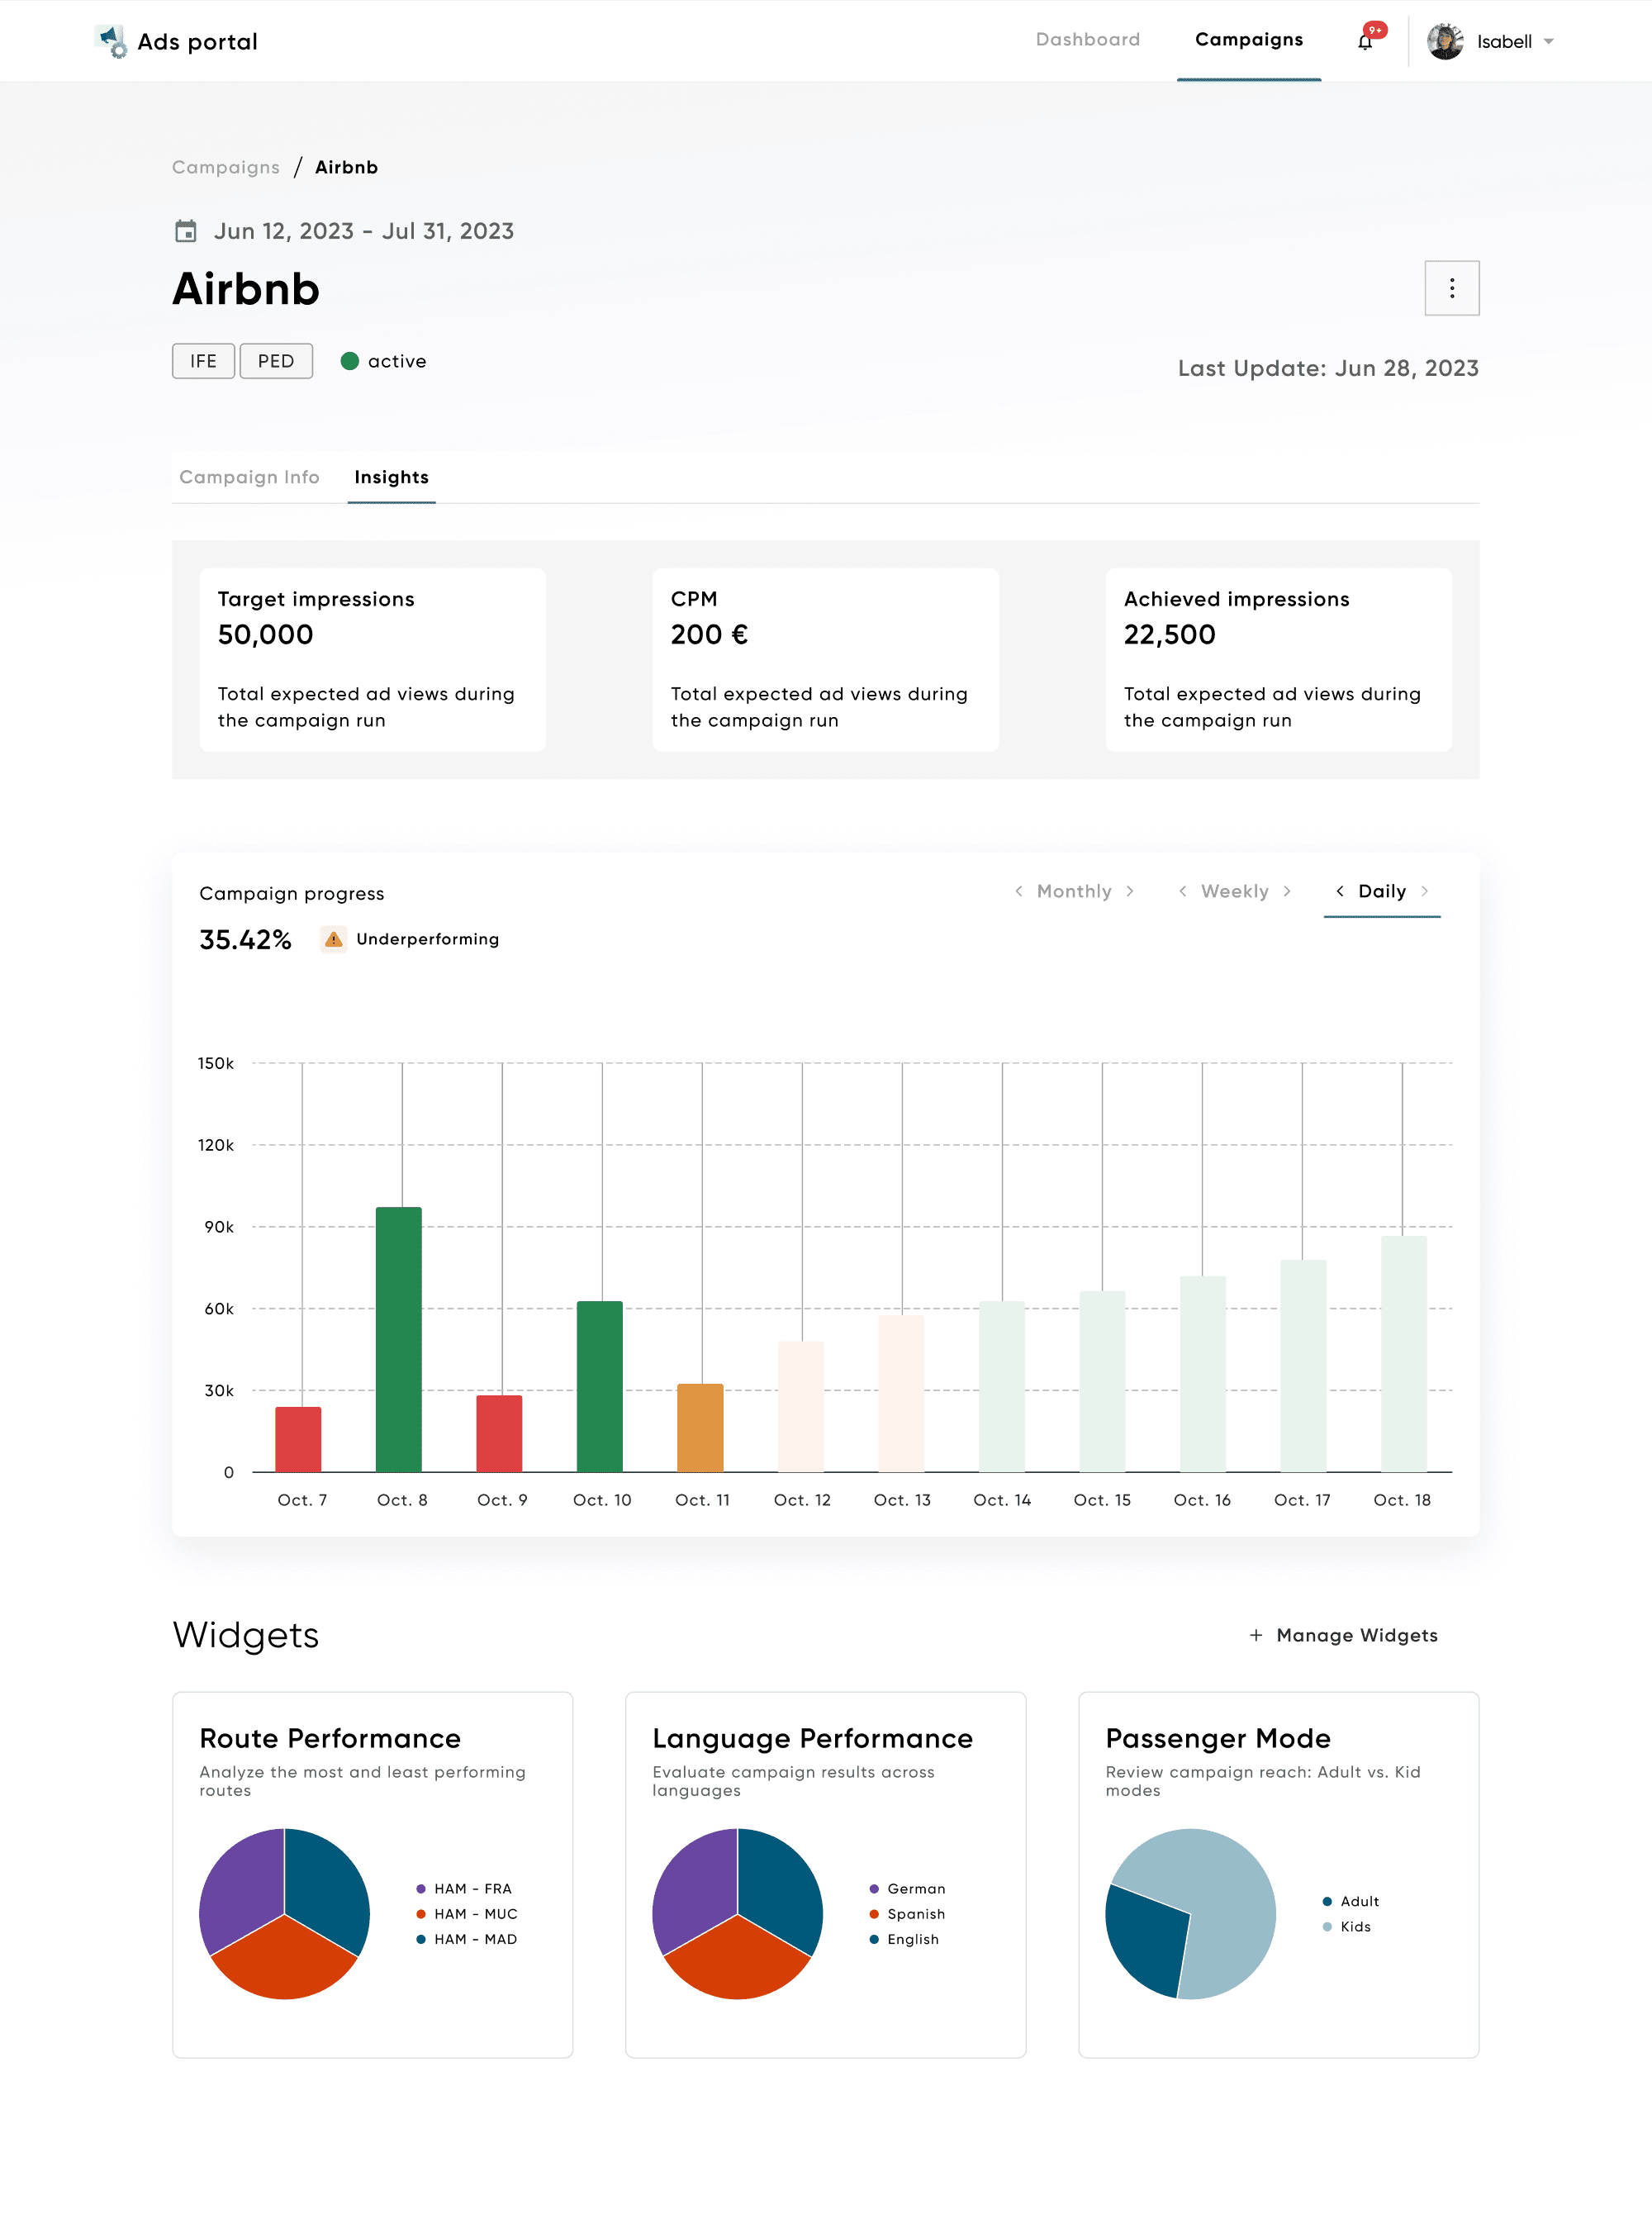Screen dimensions: 1652x2233
Task: Select the Weekly progress view
Action: point(1234,891)
